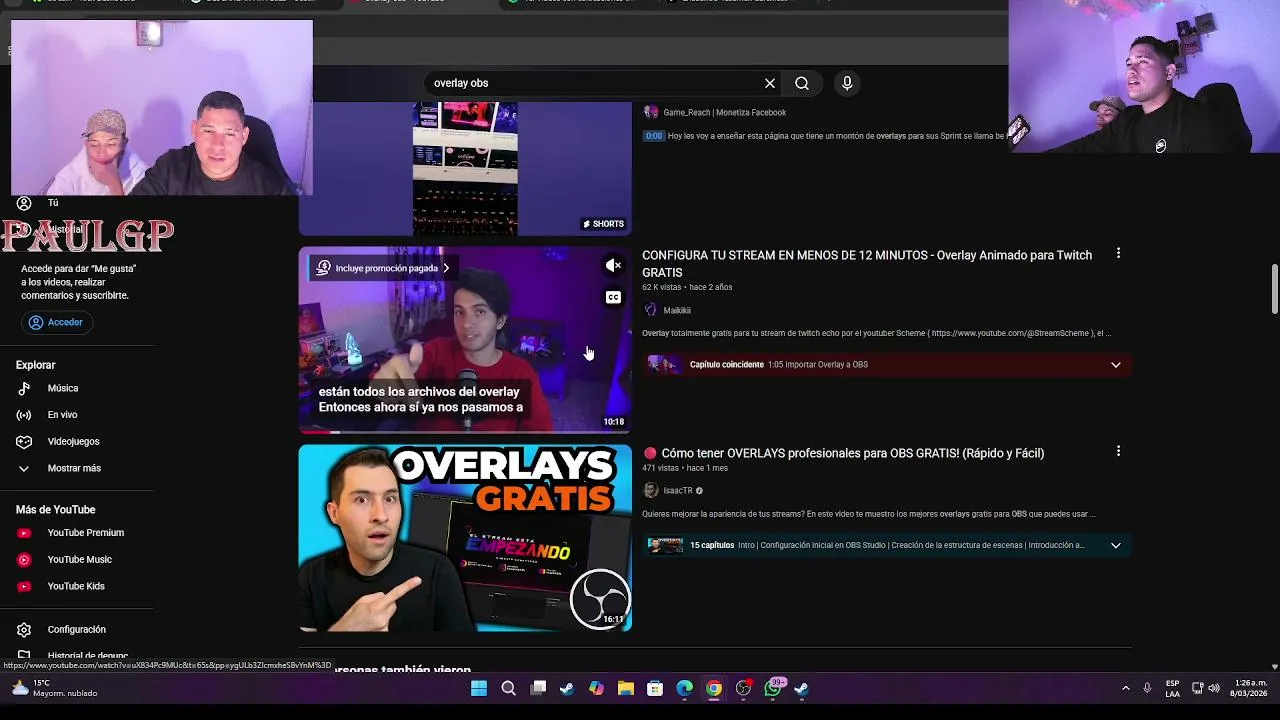Viewport: 1280px width, 720px height.
Task: Click the '1:05 Importar Overlay a OBS' chapter text
Action: pyautogui.click(x=817, y=365)
